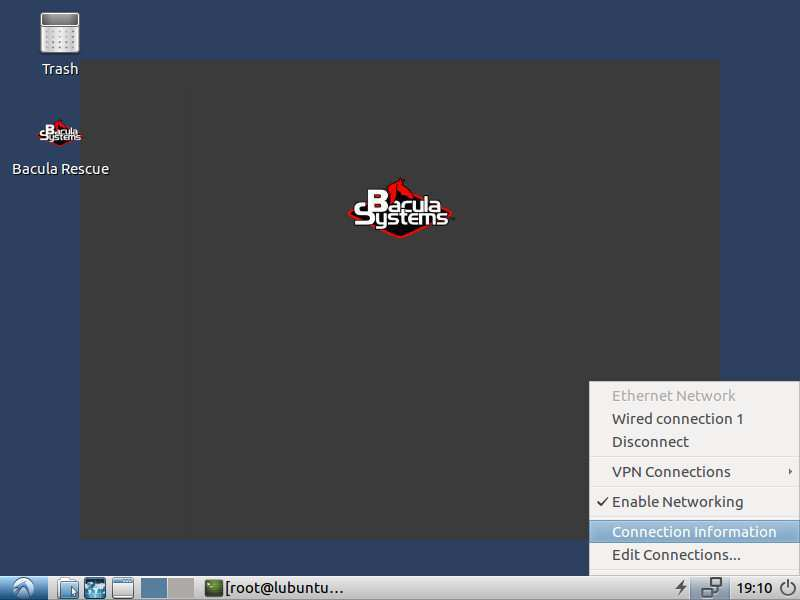Expand the VPN Connections submenu
Screen dimensions: 800x600
tap(694, 472)
